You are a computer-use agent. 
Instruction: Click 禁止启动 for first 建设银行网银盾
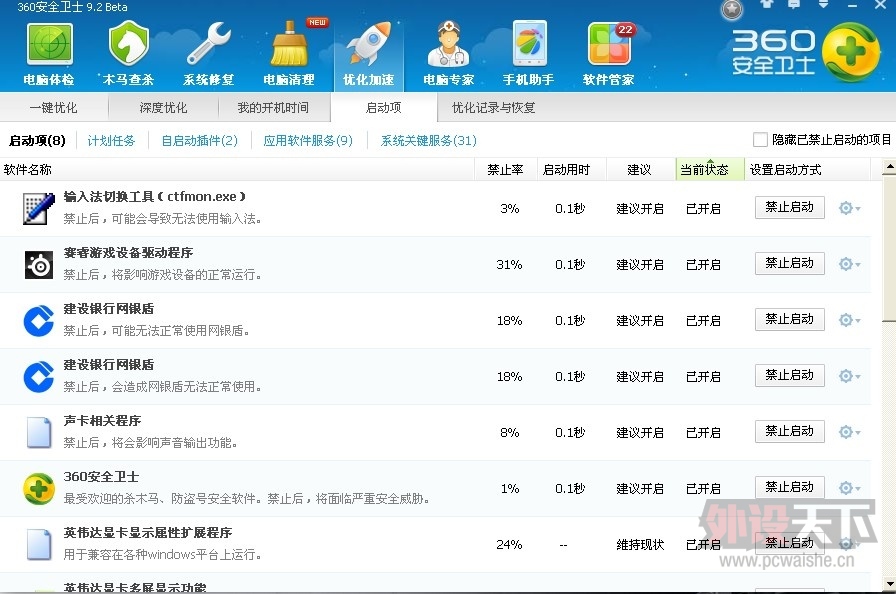click(x=790, y=319)
